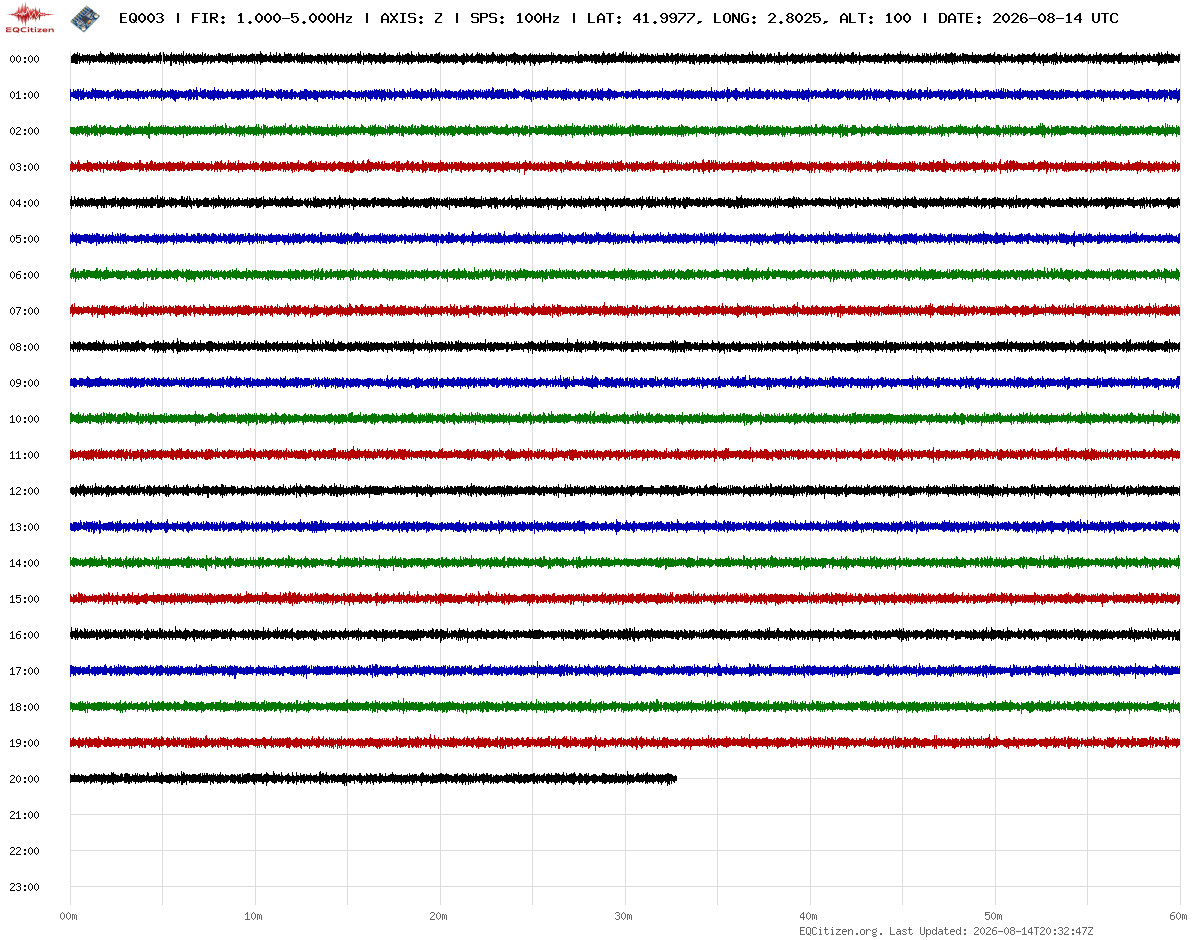Click the 20:00 hour label

tap(24, 779)
